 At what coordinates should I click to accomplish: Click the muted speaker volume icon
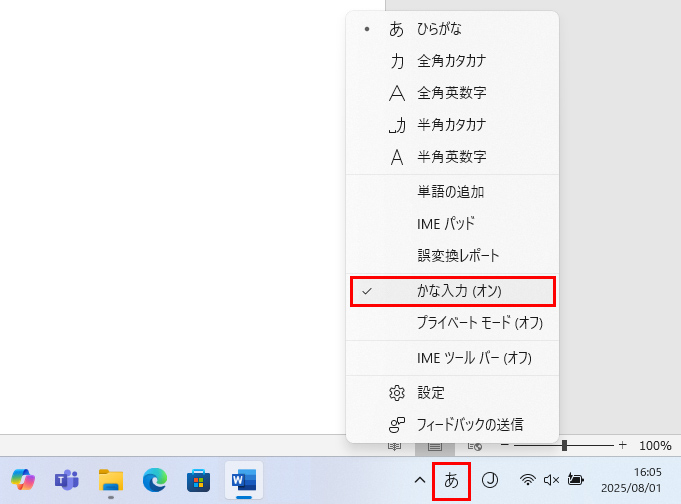pyautogui.click(x=551, y=480)
